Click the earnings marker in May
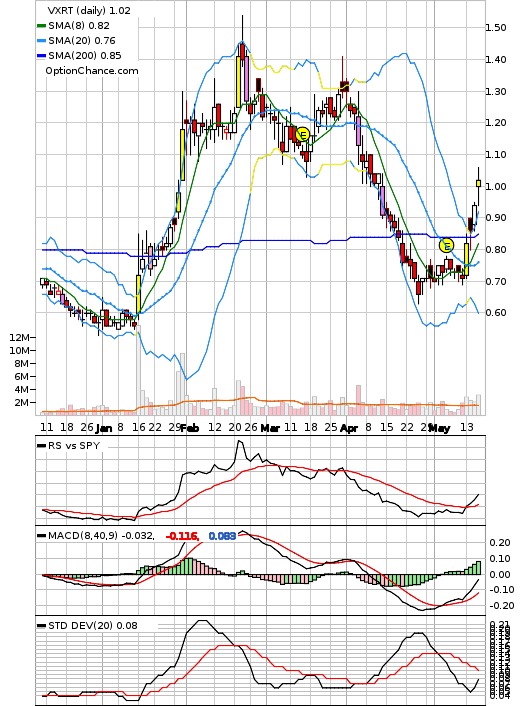Image resolution: width=526 pixels, height=706 pixels. coord(446,245)
